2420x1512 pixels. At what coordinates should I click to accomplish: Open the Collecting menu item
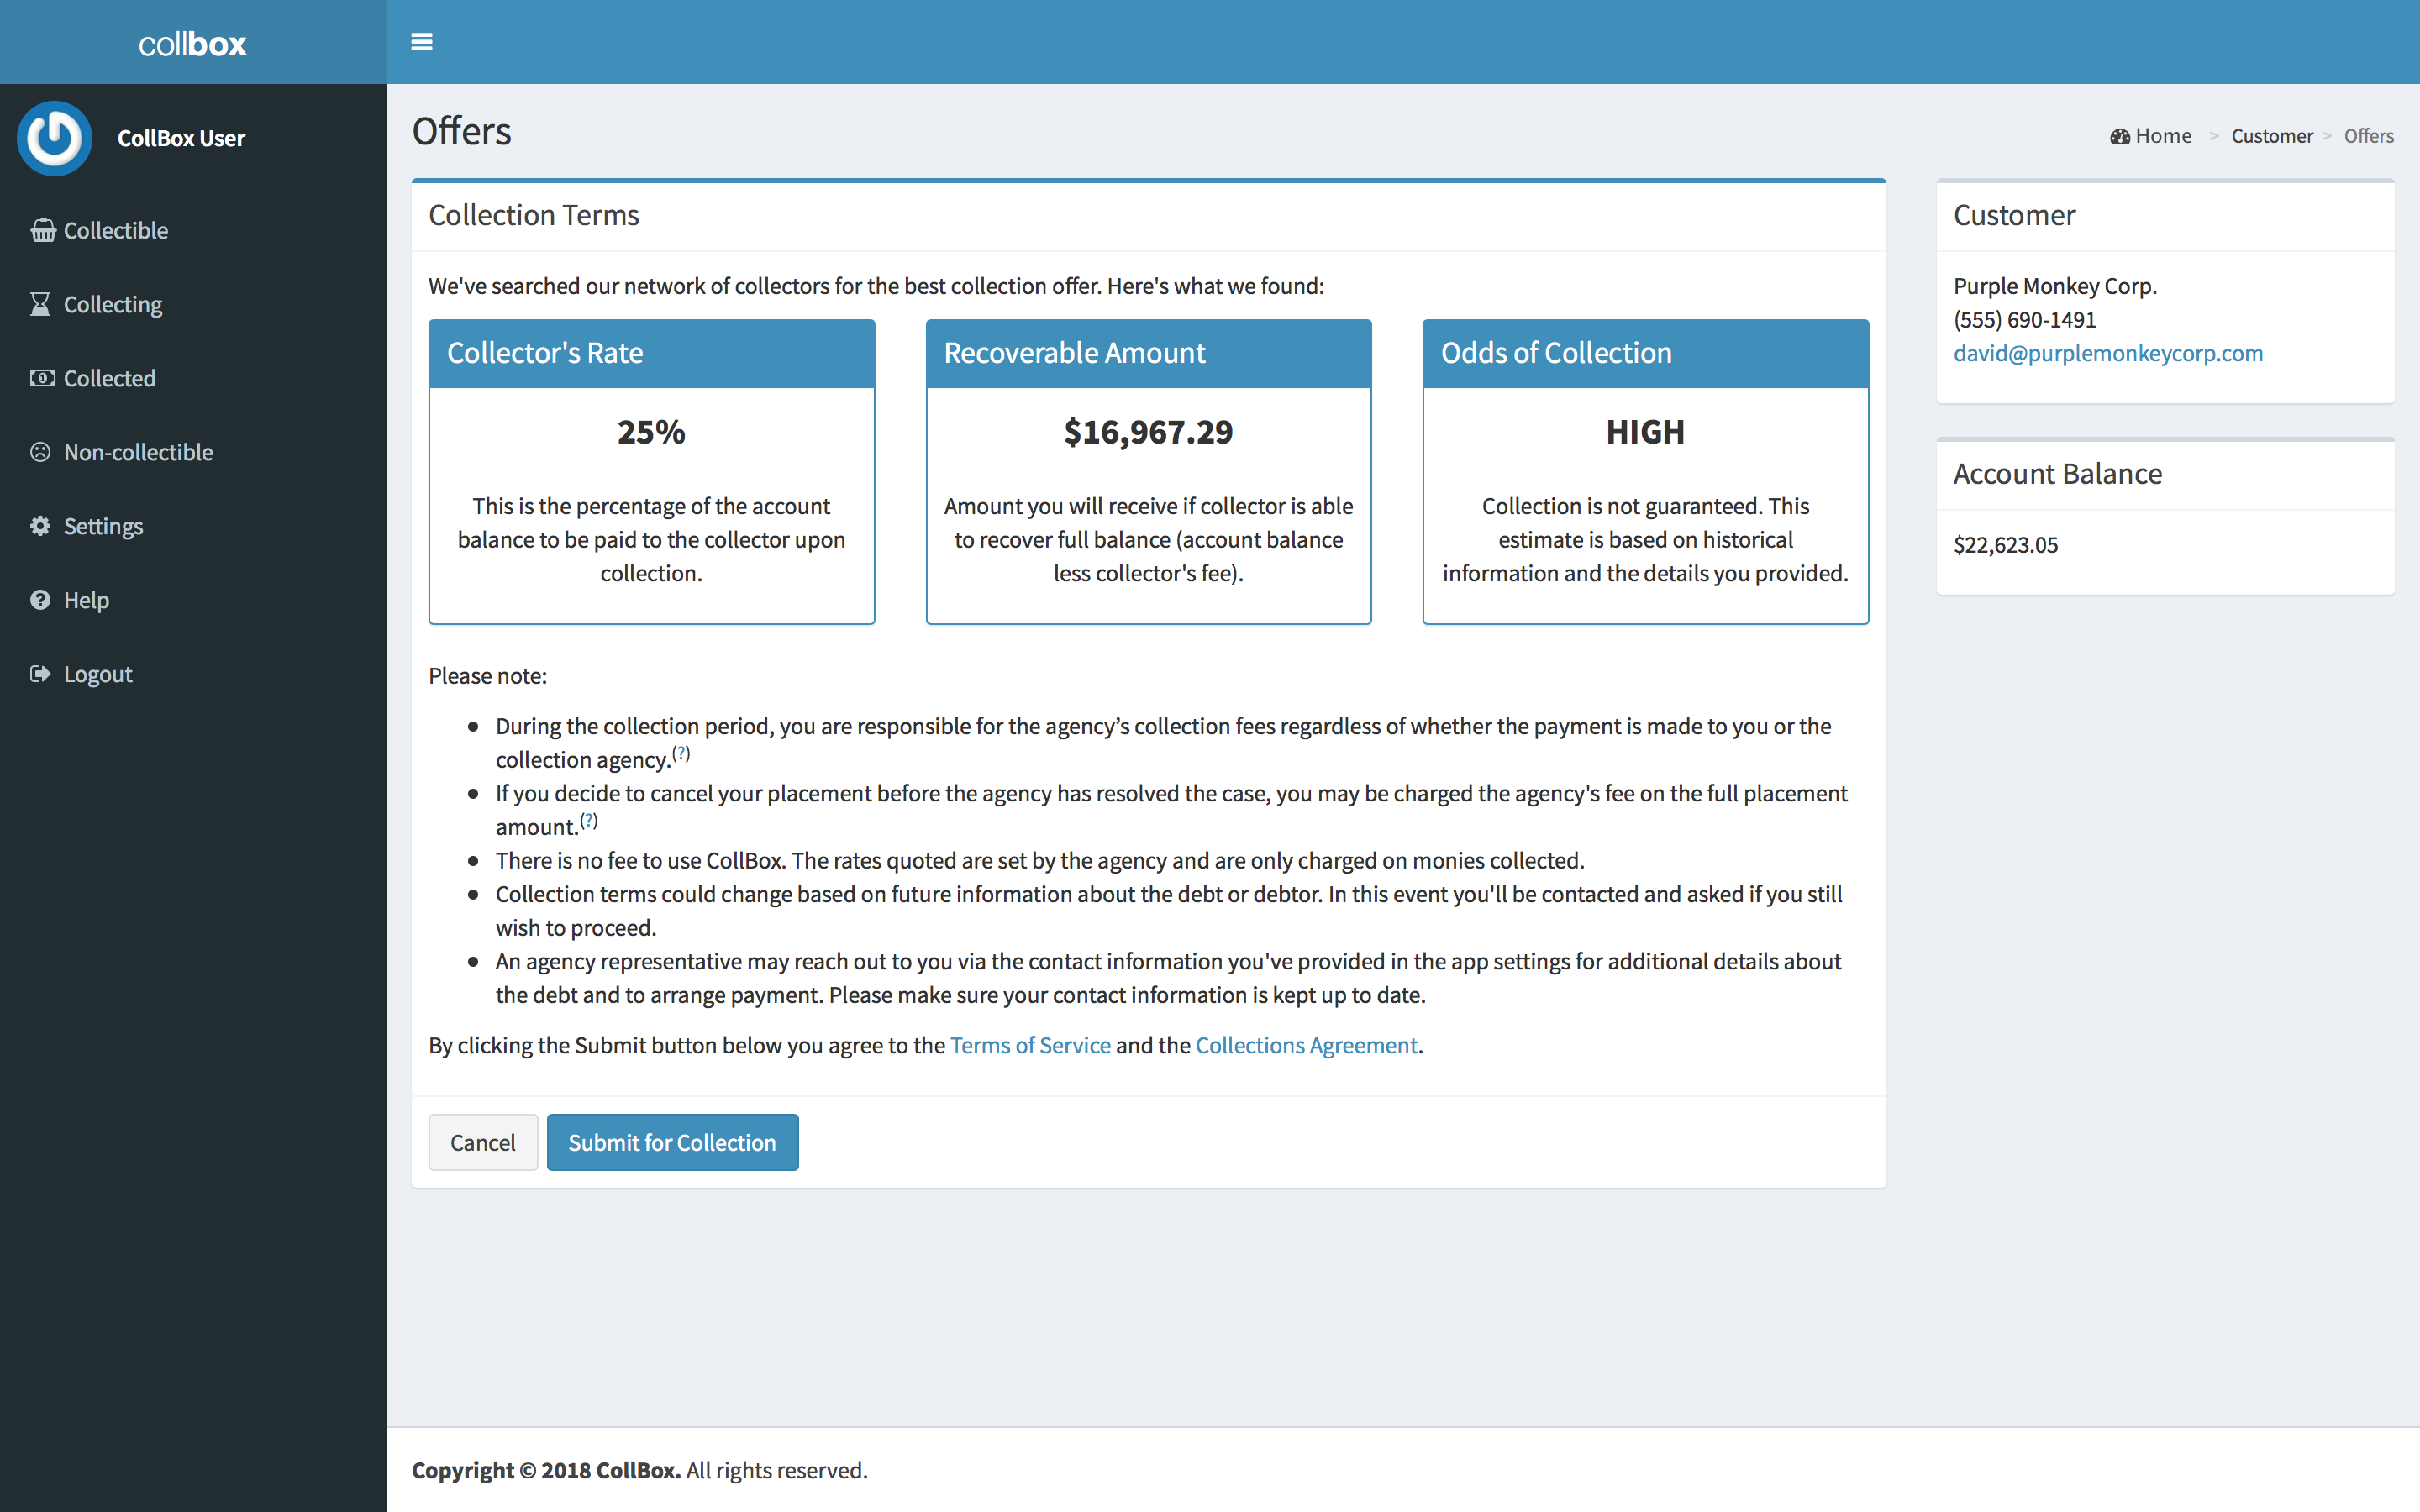(112, 304)
